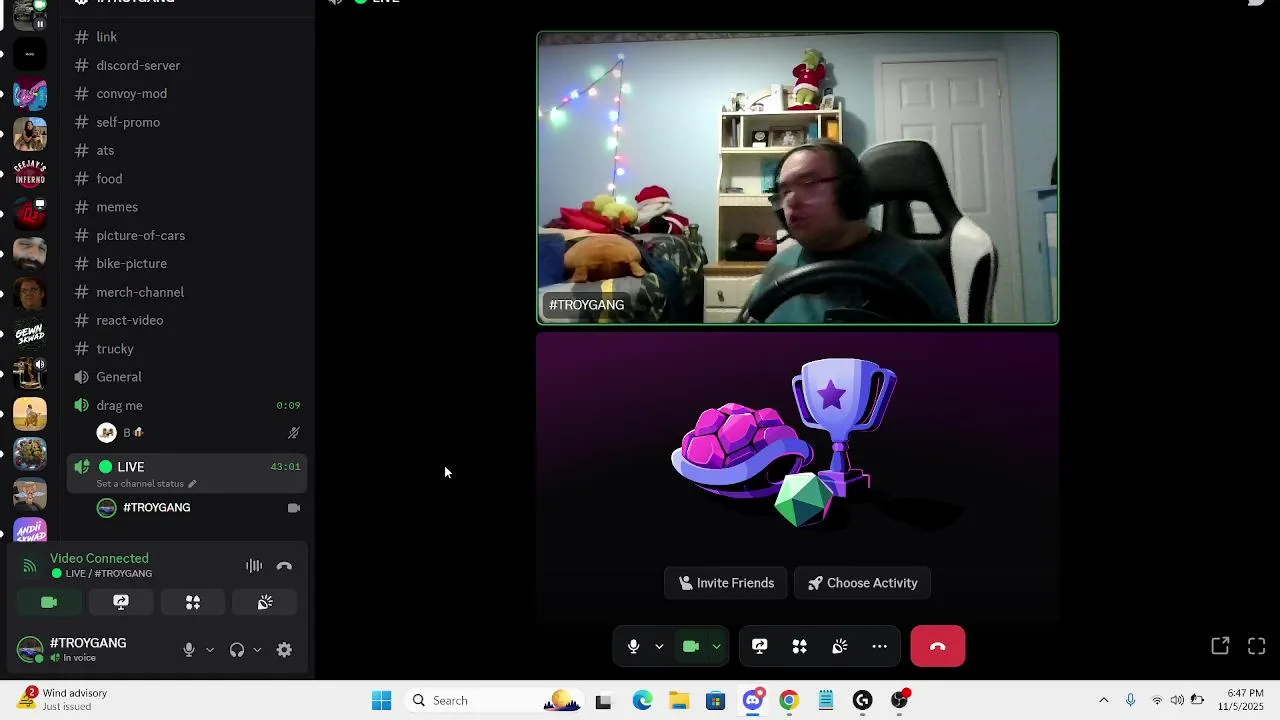Mute microphone in bottom call bar
Viewport: 1280px width, 720px height.
pos(633,646)
